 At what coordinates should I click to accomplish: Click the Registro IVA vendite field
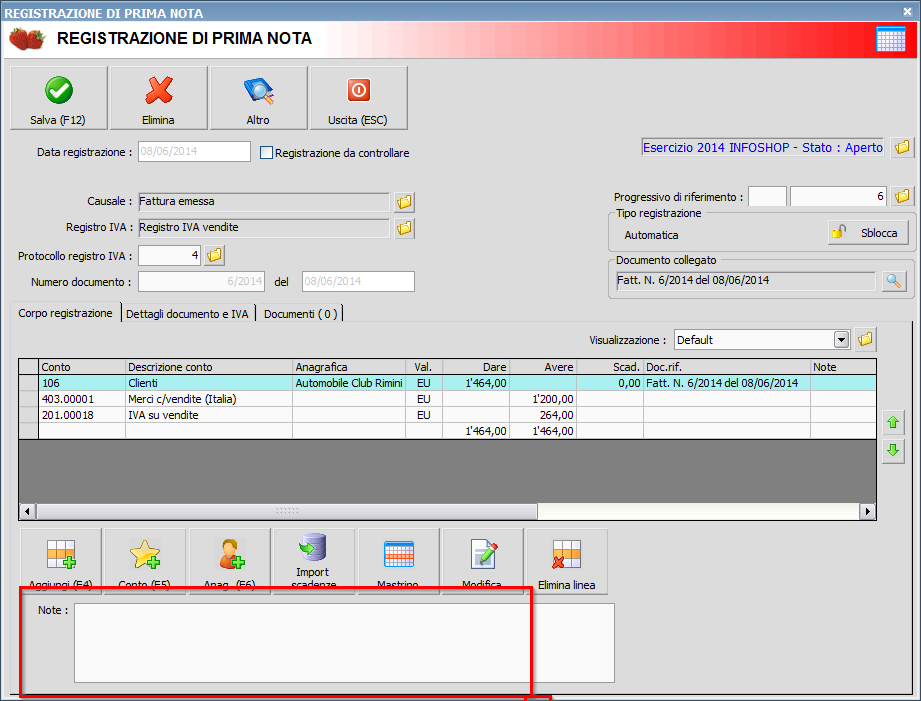coord(264,227)
